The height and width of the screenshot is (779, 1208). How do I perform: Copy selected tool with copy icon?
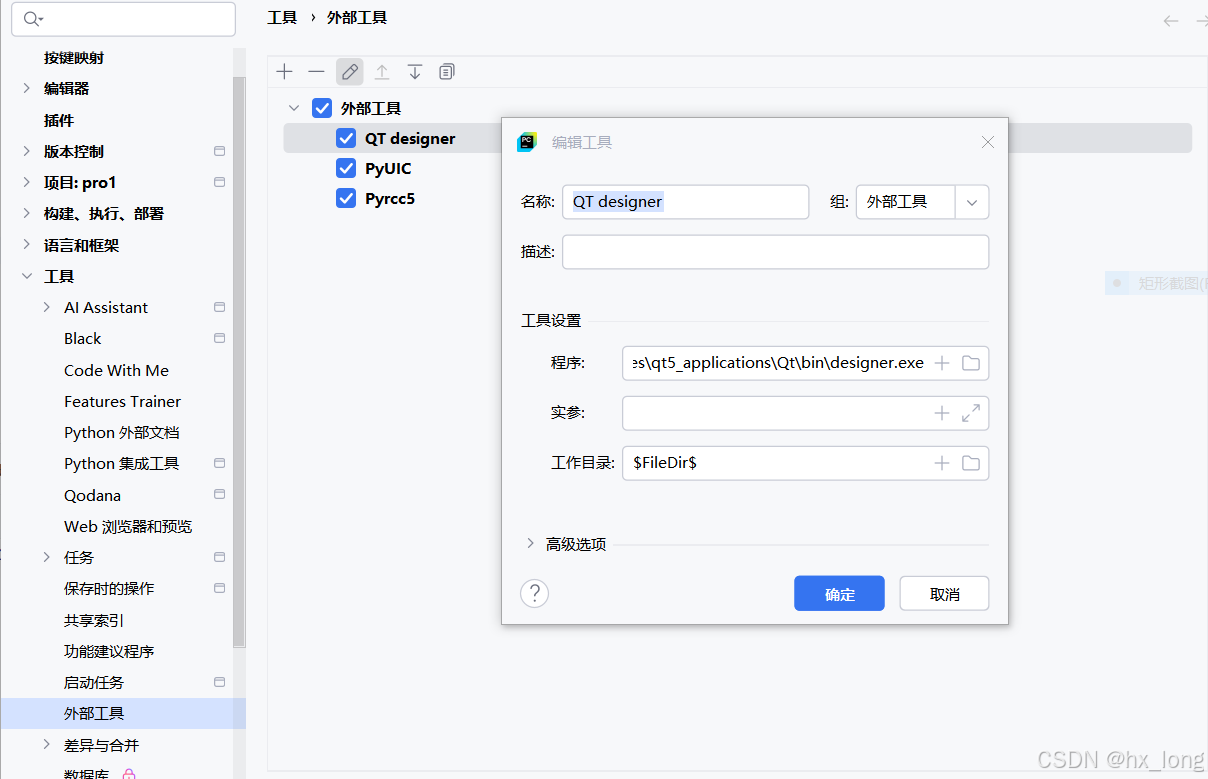point(447,72)
